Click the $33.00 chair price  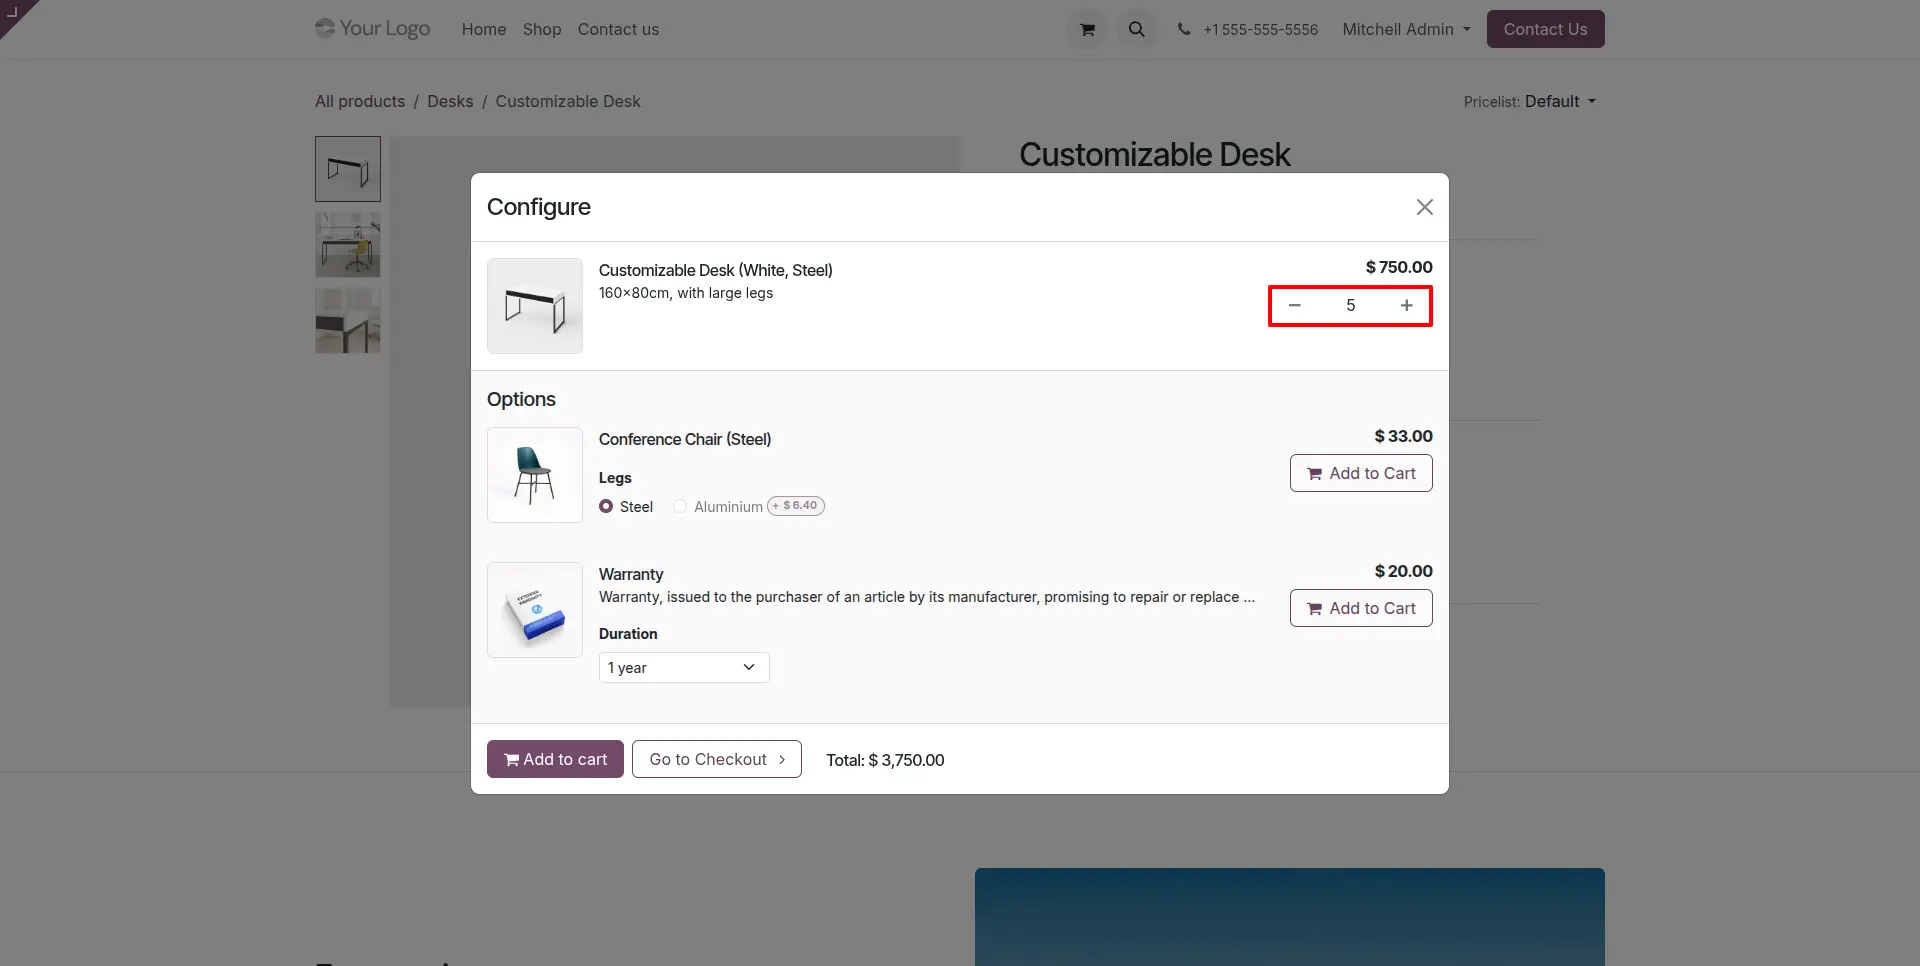(x=1403, y=437)
